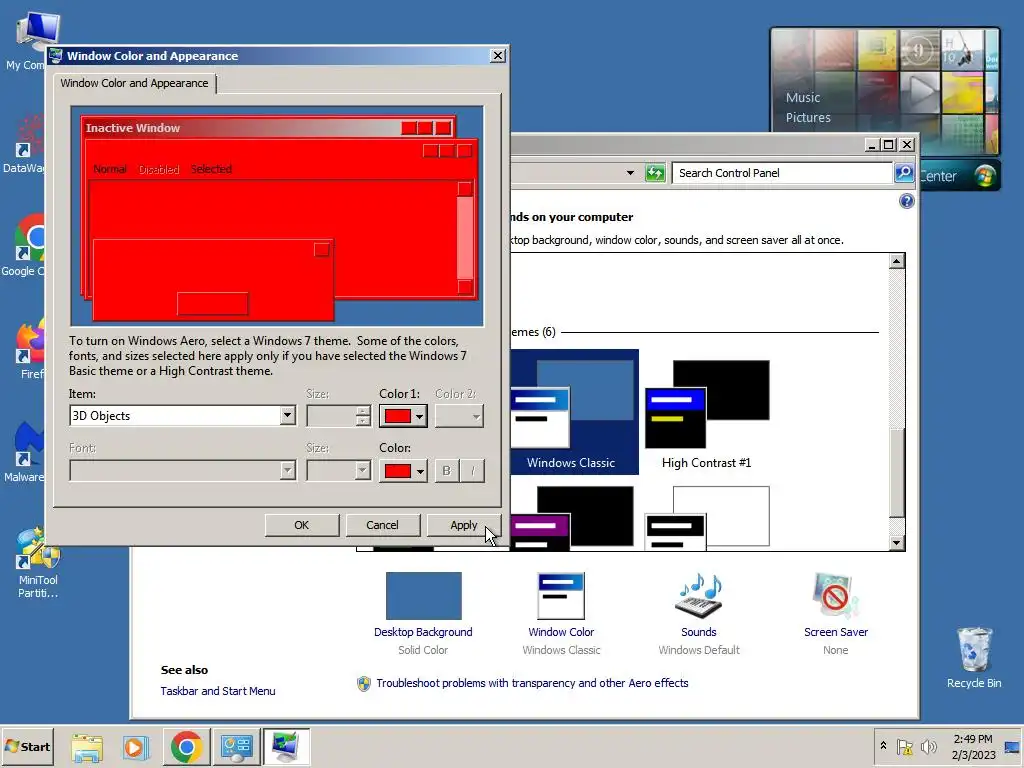Open the address bar history dropdown arrow
Viewport: 1024px width, 768px height.
(x=630, y=173)
